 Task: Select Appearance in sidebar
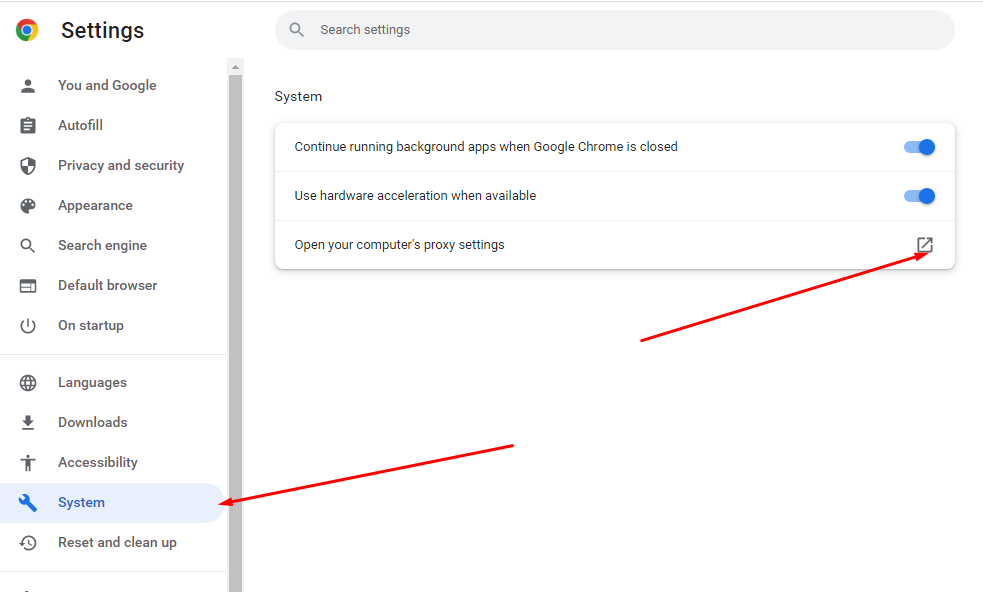[x=113, y=206]
